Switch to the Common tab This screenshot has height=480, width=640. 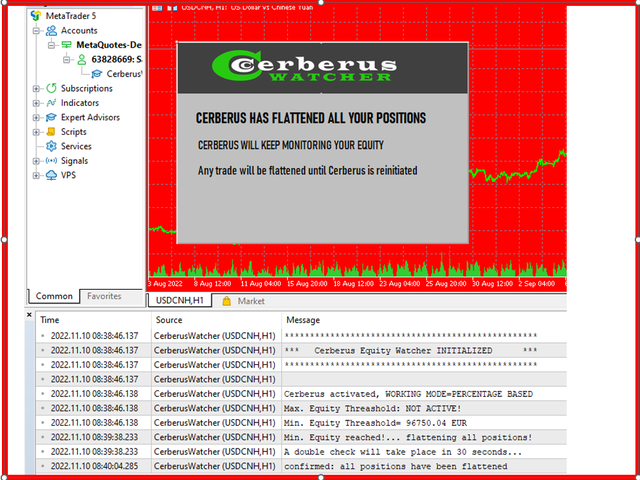54,296
